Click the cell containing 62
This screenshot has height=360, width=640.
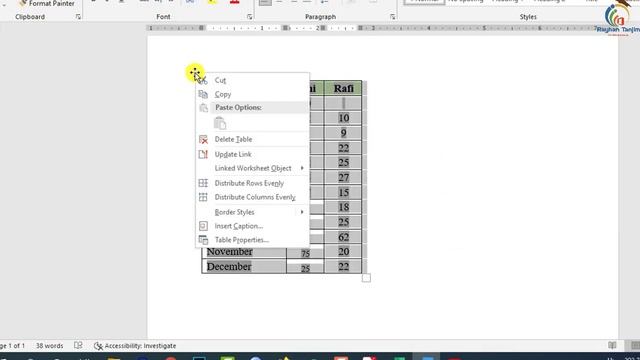[x=343, y=237]
